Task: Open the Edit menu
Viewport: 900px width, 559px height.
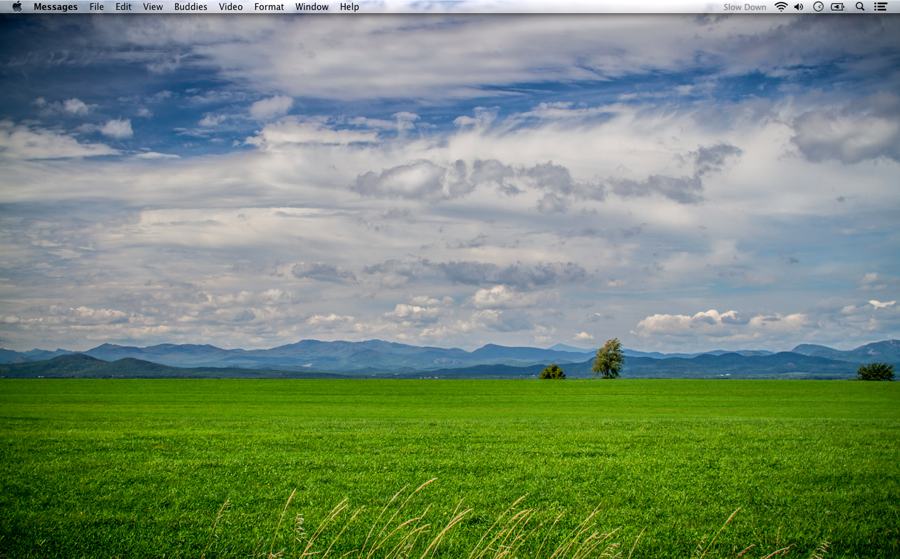Action: click(123, 7)
